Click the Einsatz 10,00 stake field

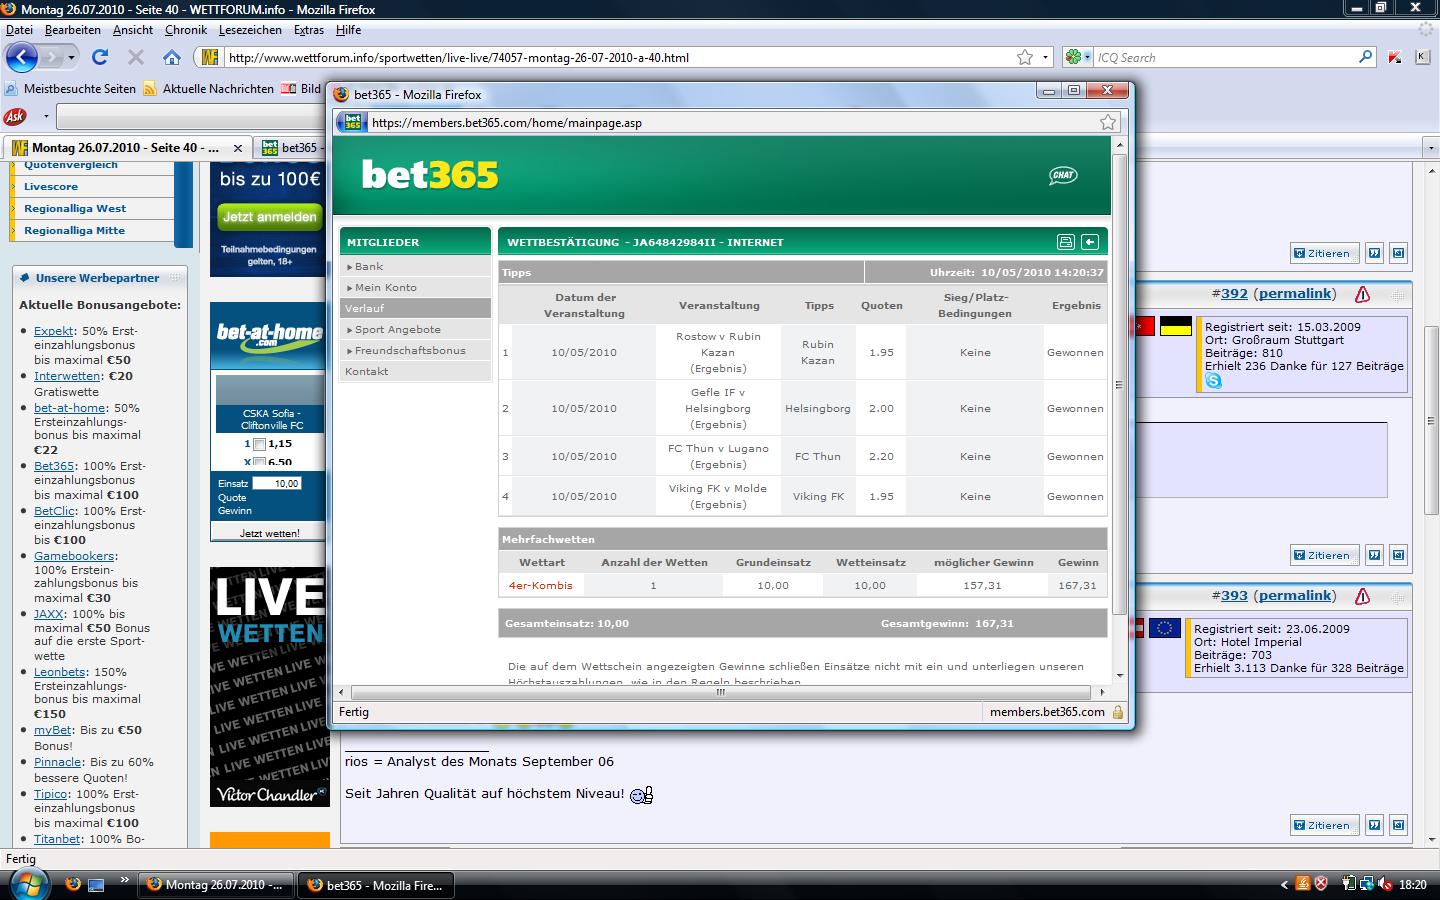coord(277,483)
